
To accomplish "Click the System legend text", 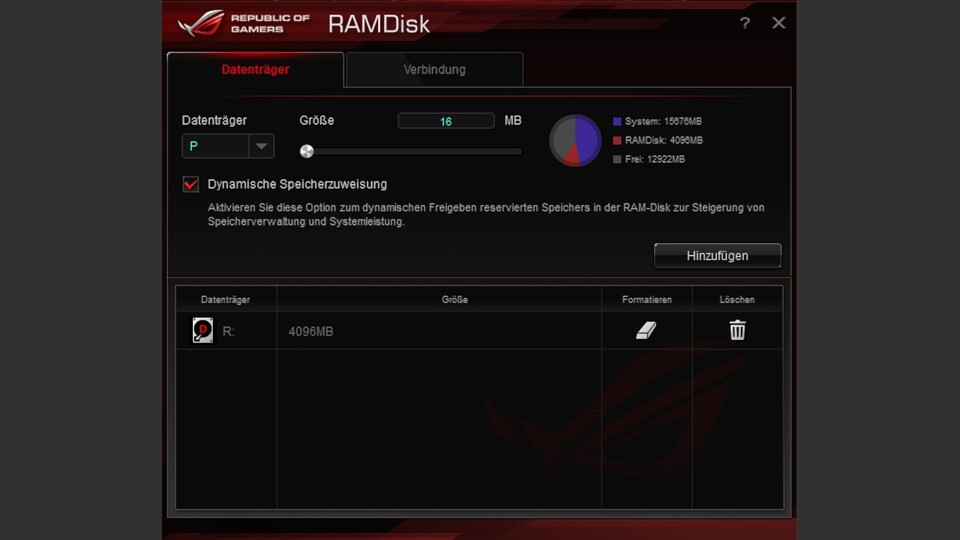I will (663, 121).
